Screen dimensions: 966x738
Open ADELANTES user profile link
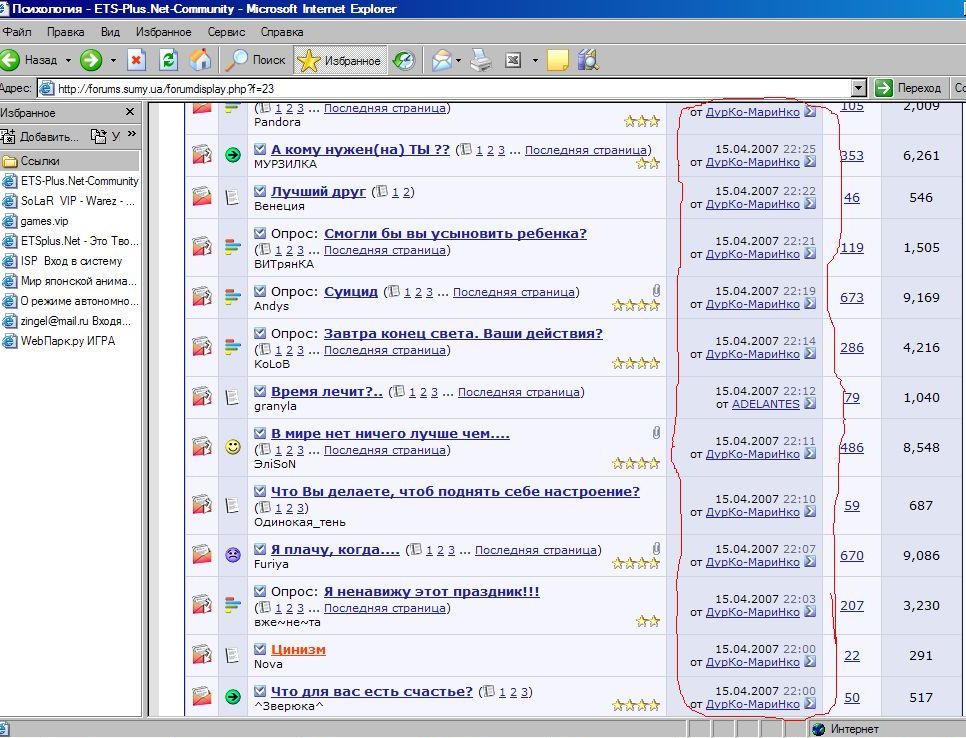(766, 404)
